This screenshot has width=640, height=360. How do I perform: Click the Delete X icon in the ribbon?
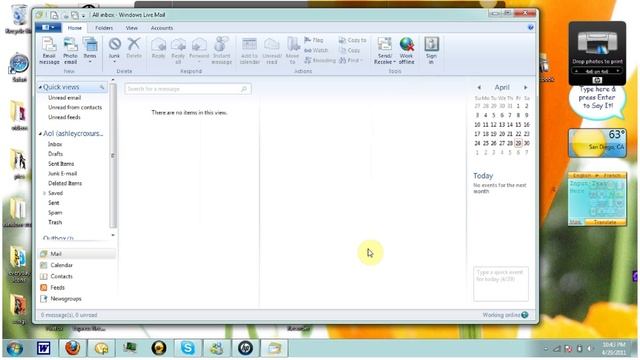click(134, 44)
